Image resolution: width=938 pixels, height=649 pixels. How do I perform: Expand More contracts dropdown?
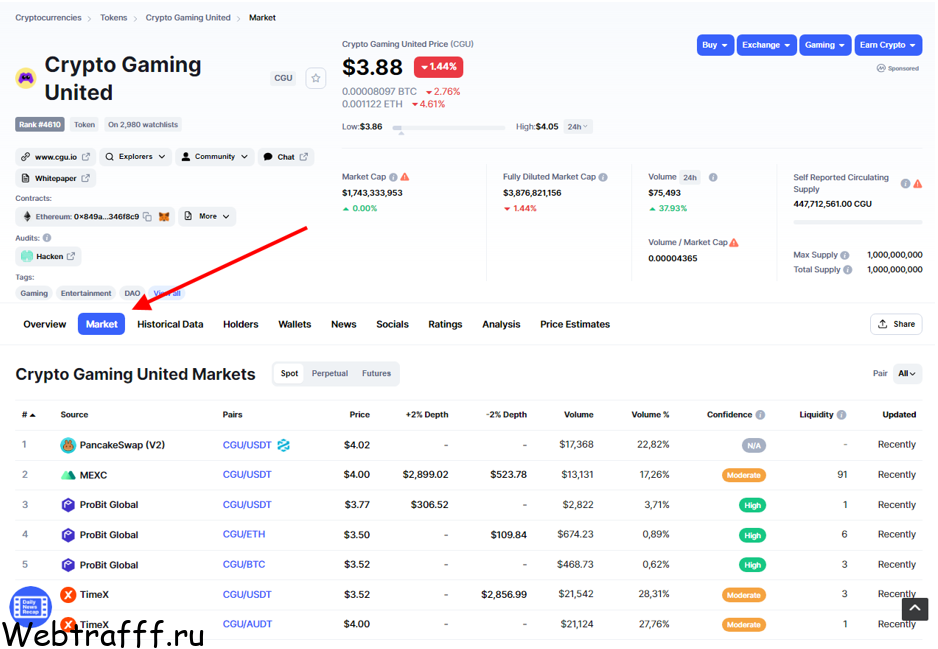point(207,217)
